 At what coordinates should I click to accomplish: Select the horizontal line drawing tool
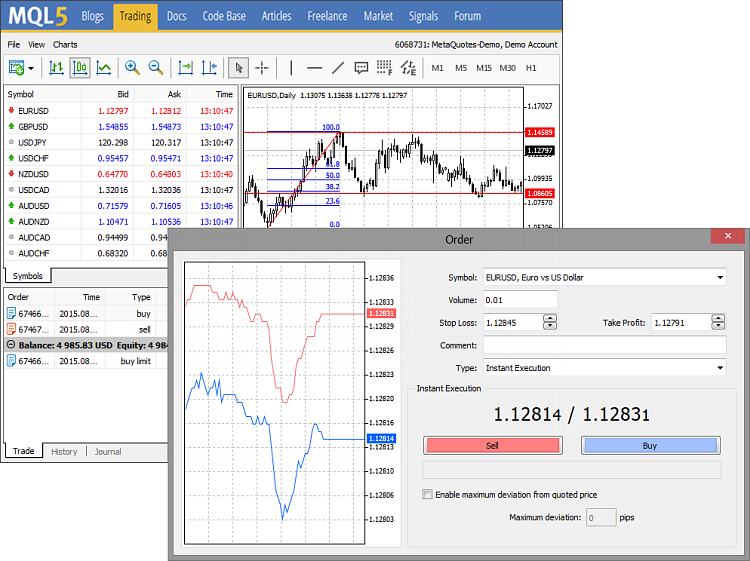(314, 68)
